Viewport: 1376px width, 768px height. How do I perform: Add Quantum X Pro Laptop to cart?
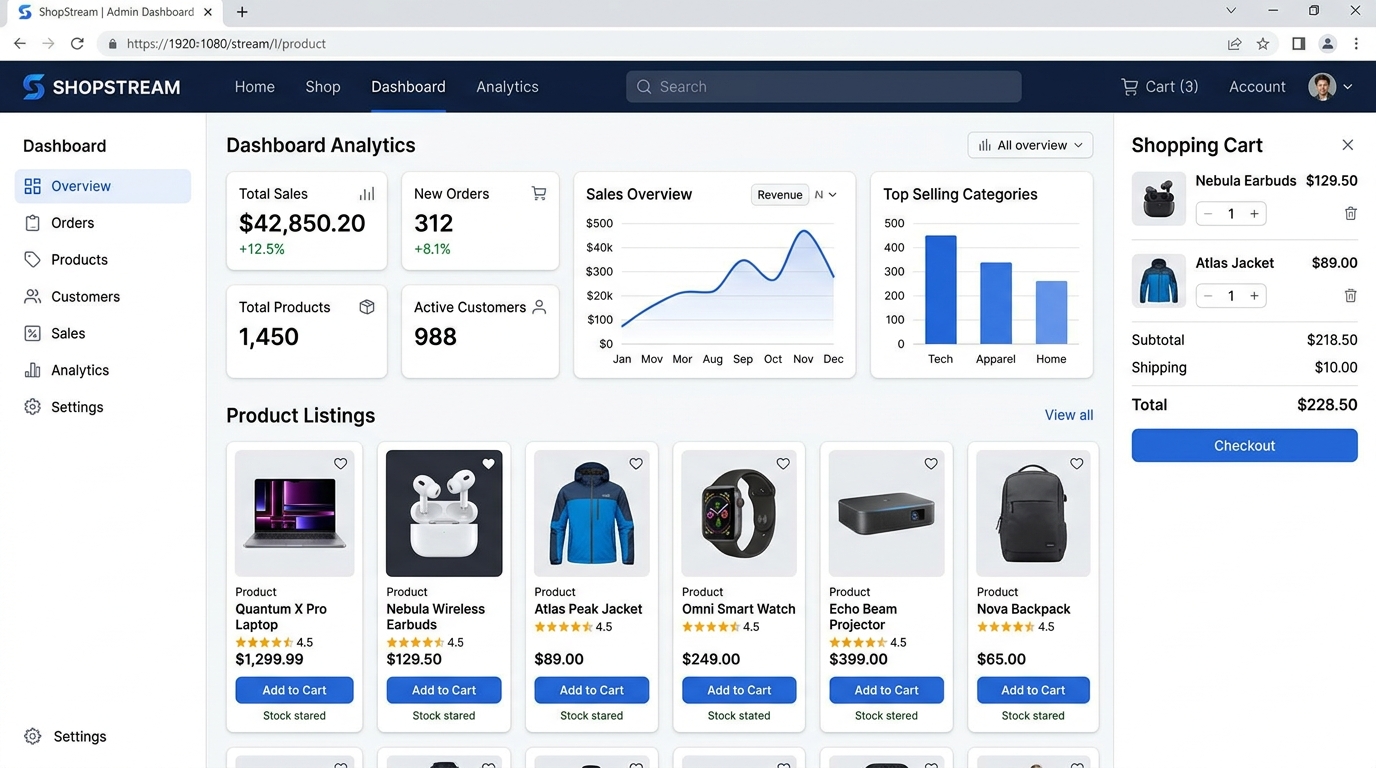click(x=294, y=690)
